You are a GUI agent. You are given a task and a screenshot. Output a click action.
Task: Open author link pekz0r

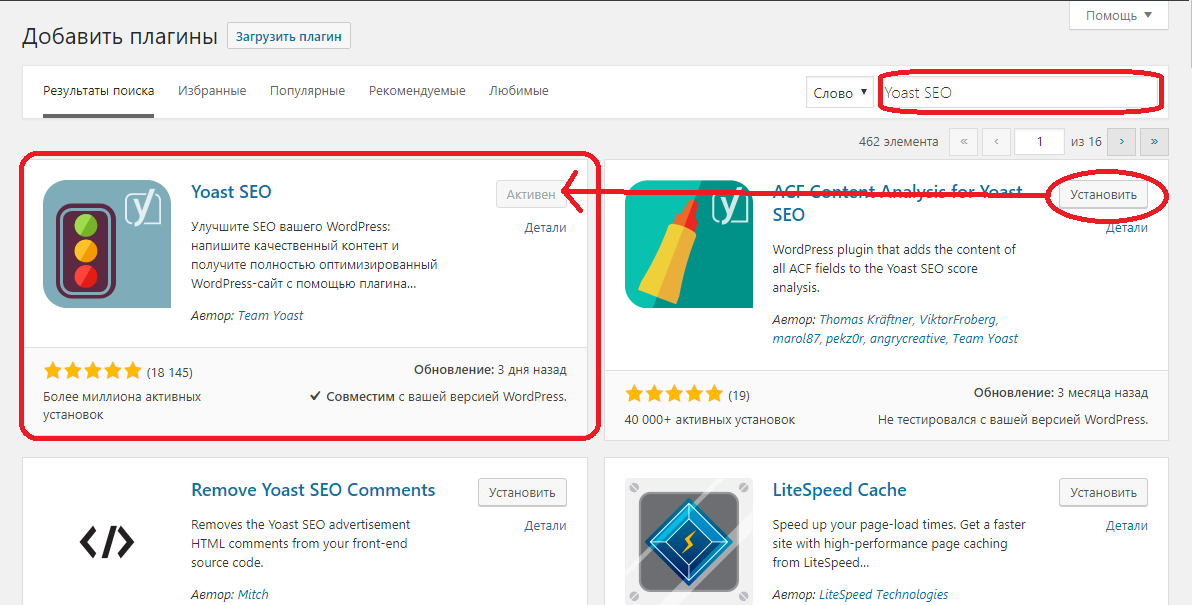click(844, 339)
